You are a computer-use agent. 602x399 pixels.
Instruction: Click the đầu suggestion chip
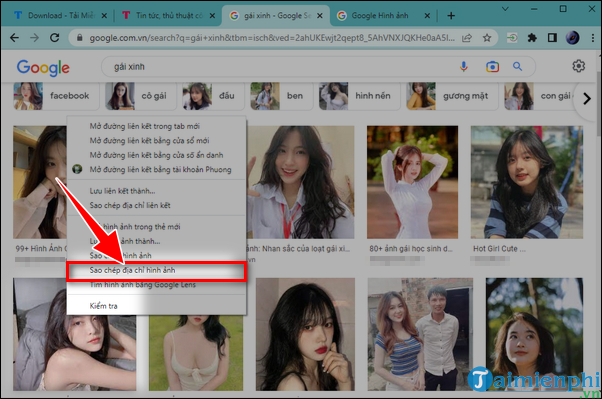click(213, 96)
